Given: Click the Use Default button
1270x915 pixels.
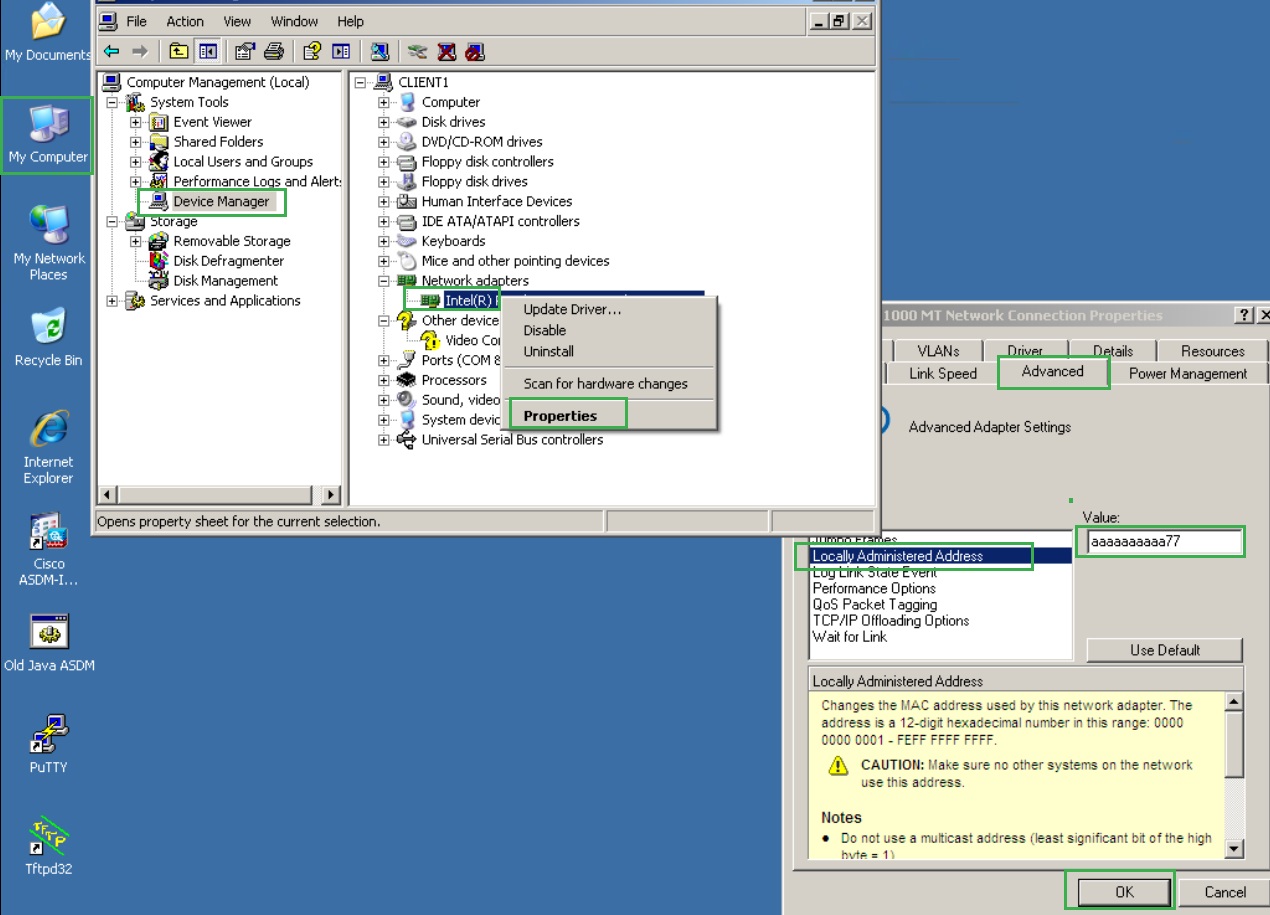Looking at the screenshot, I should [1164, 650].
